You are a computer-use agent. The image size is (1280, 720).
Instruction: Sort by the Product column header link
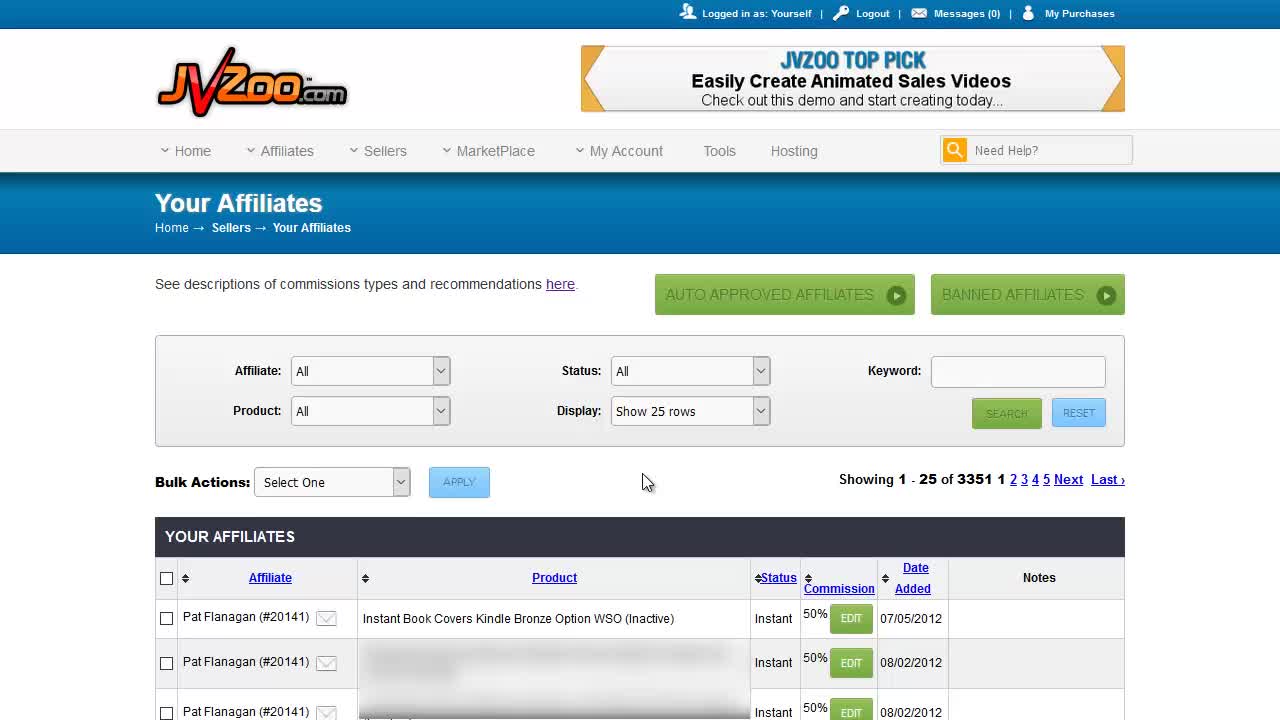554,578
